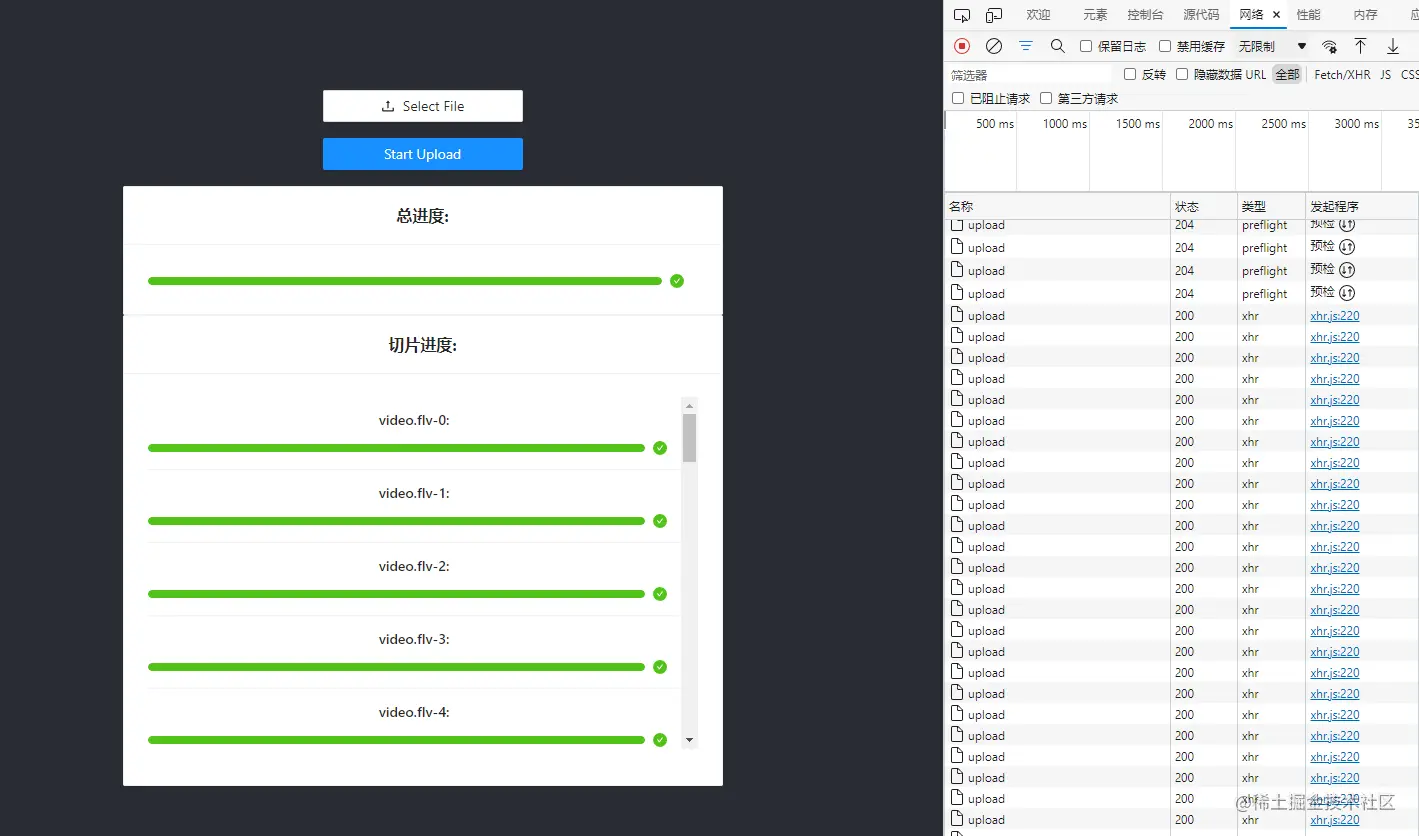Click the video.flv-0 progress bar
This screenshot has height=836, width=1419.
pyautogui.click(x=396, y=448)
